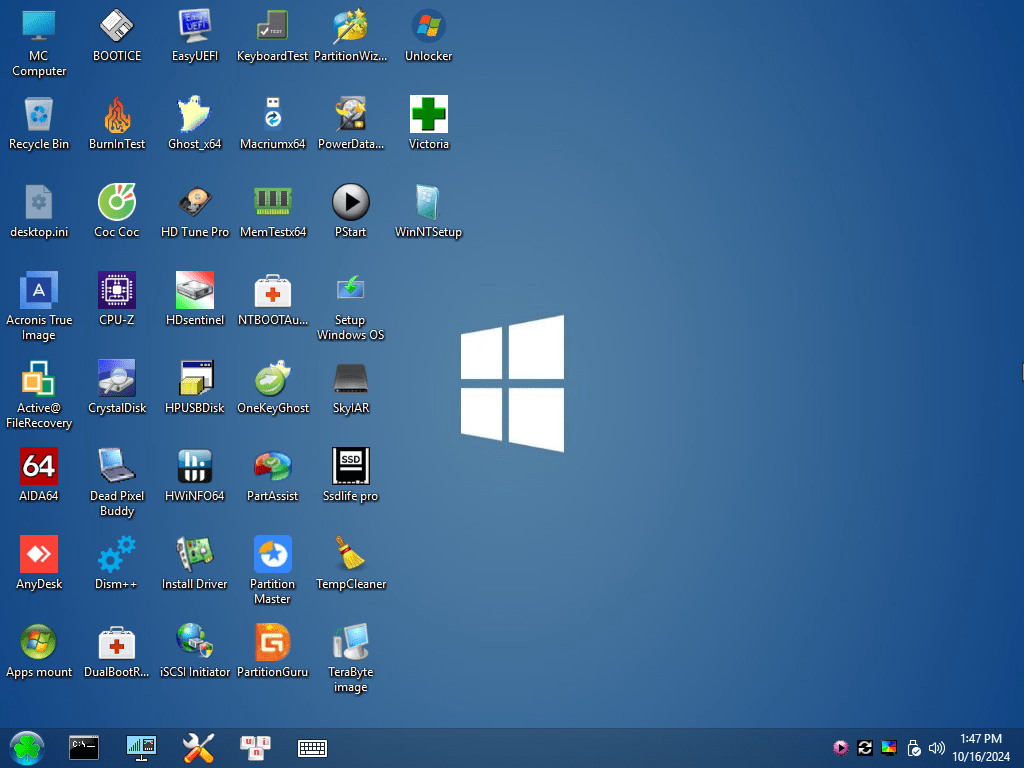Image resolution: width=1024 pixels, height=768 pixels.
Task: Start KeyboardTest application
Action: tap(272, 35)
